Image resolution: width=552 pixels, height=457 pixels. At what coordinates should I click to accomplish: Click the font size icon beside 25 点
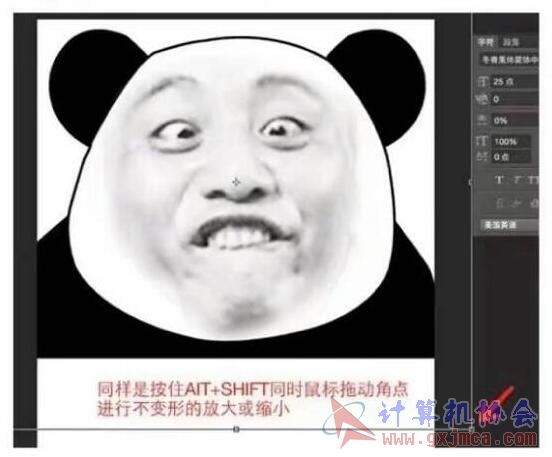pyautogui.click(x=482, y=82)
